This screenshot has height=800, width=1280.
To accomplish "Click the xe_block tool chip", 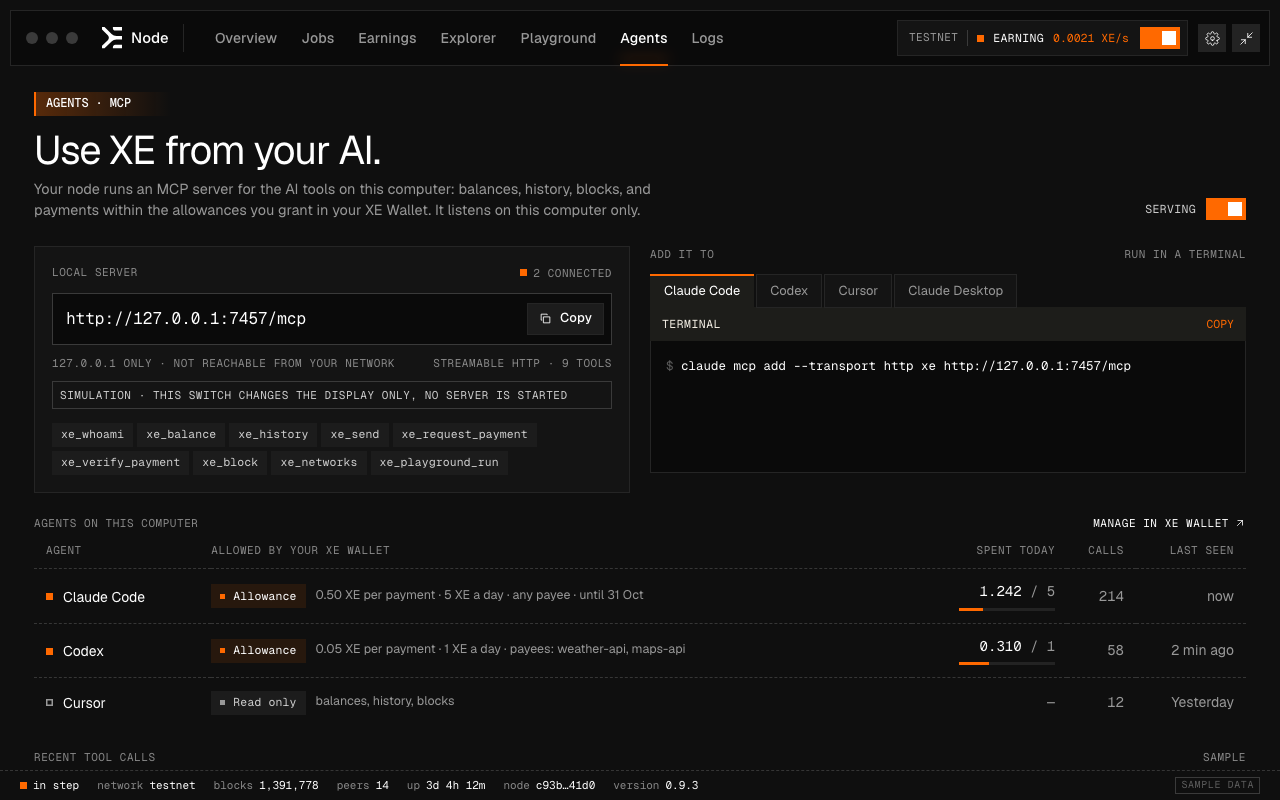I will coord(230,463).
